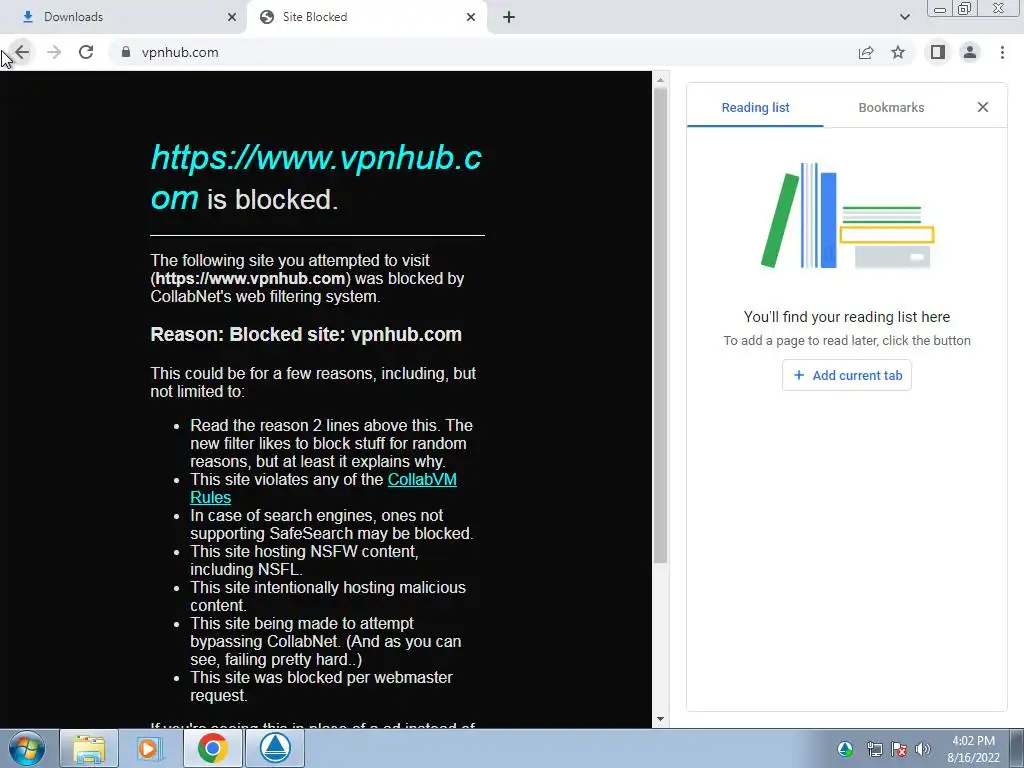This screenshot has height=768, width=1024.
Task: Open the clock showing 4:02 PM
Action: pos(974,749)
